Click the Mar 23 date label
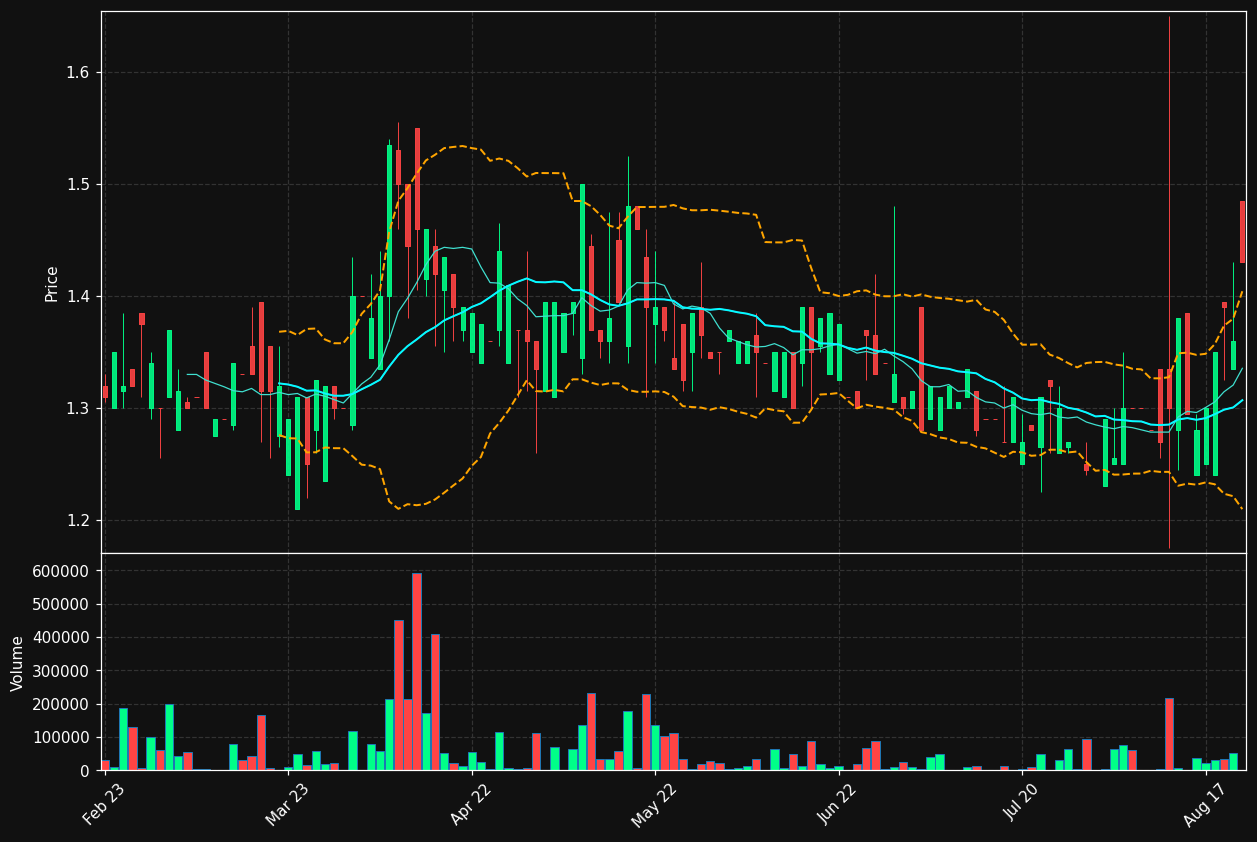 click(287, 804)
